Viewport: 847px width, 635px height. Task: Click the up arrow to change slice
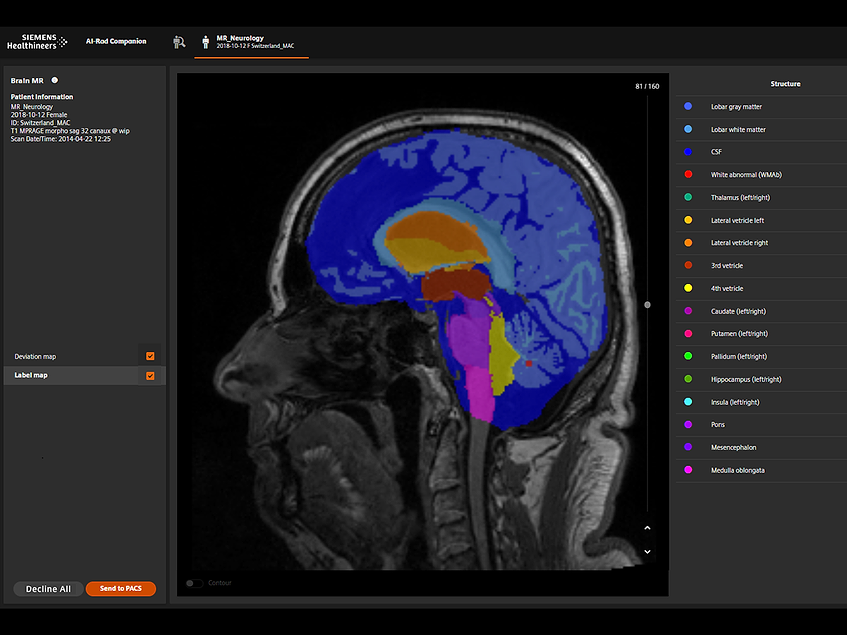tap(647, 527)
